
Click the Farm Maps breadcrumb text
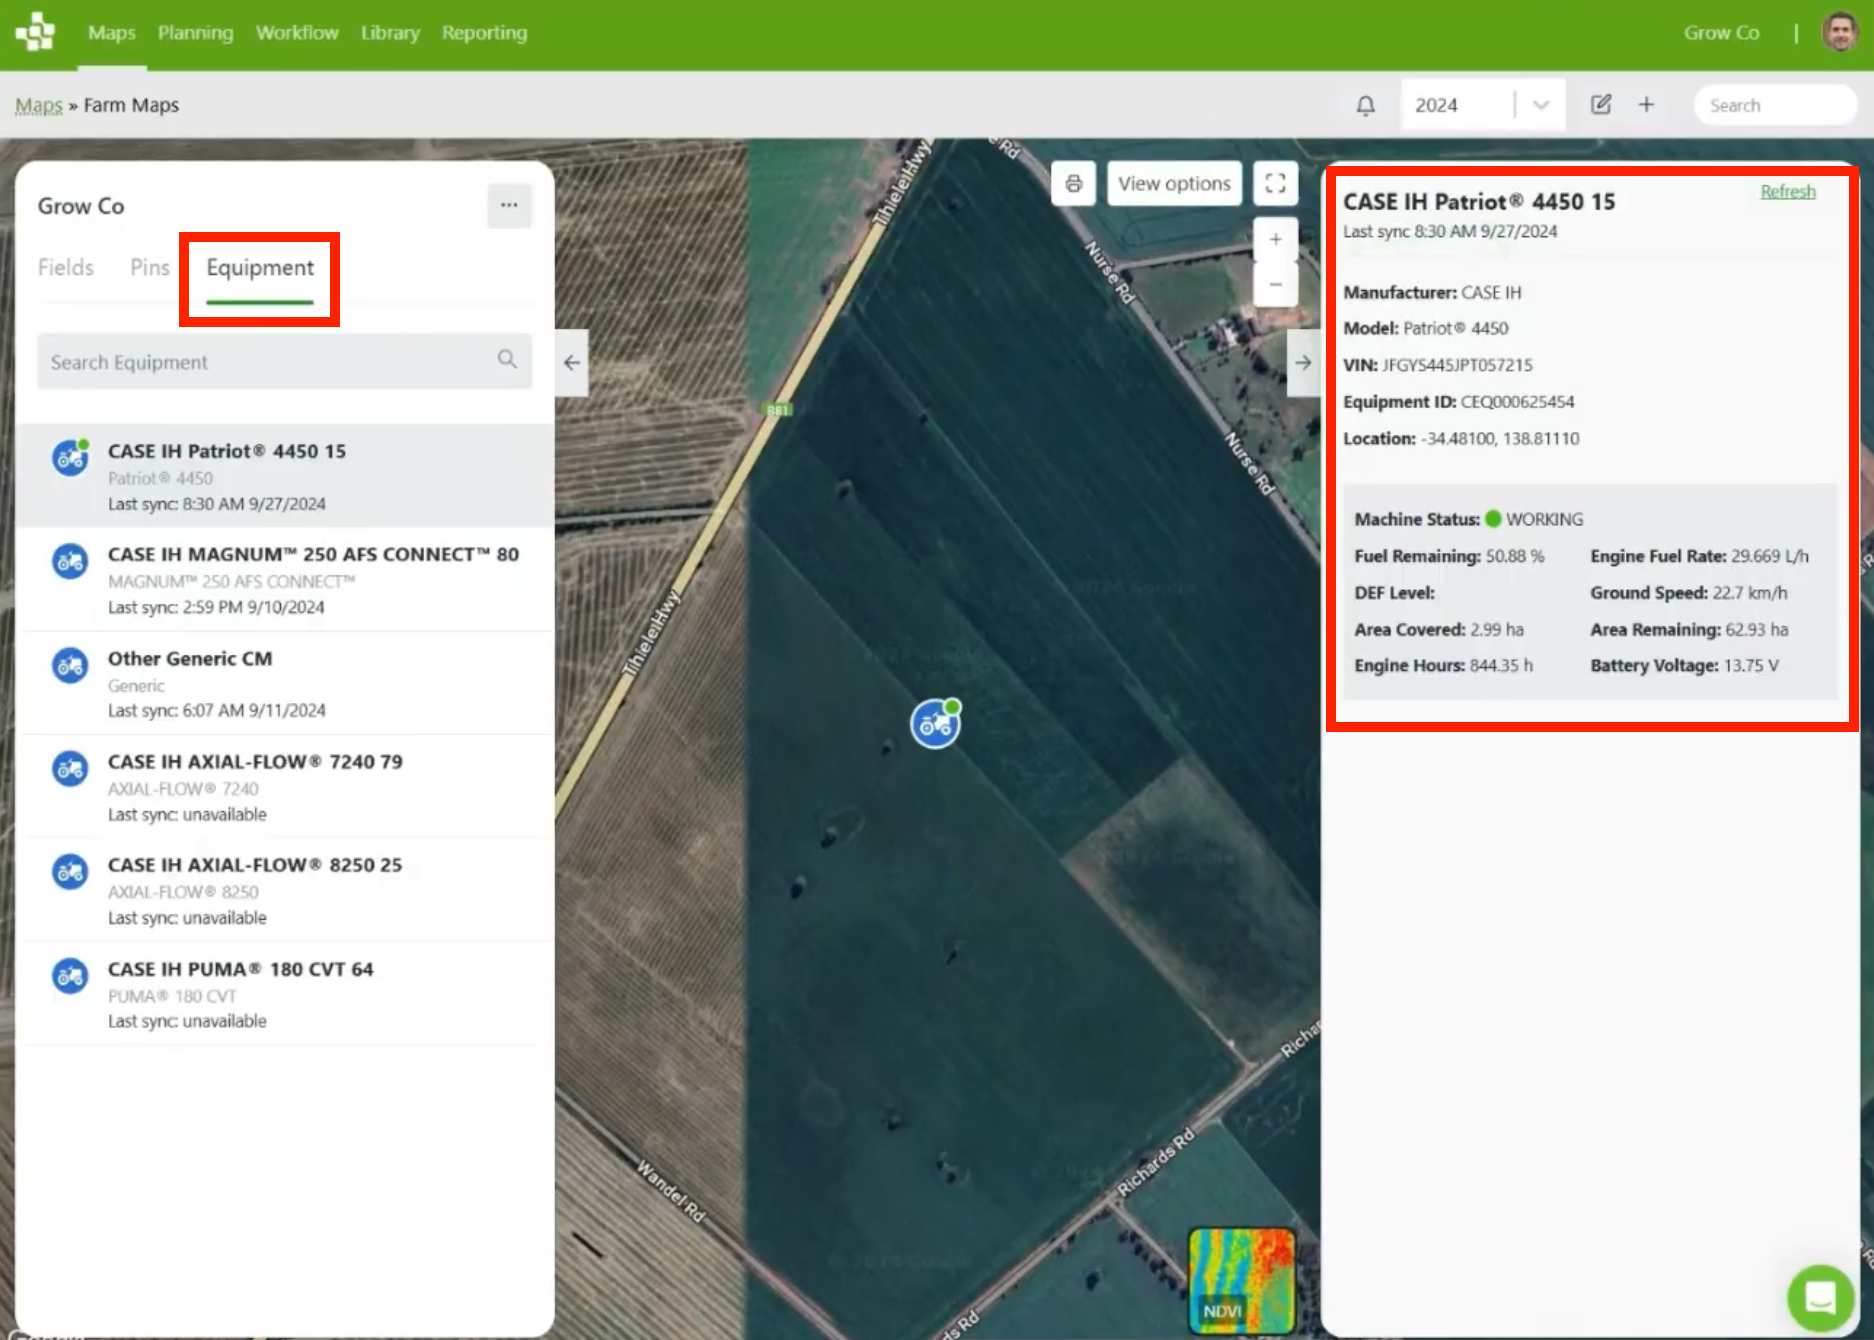131,105
